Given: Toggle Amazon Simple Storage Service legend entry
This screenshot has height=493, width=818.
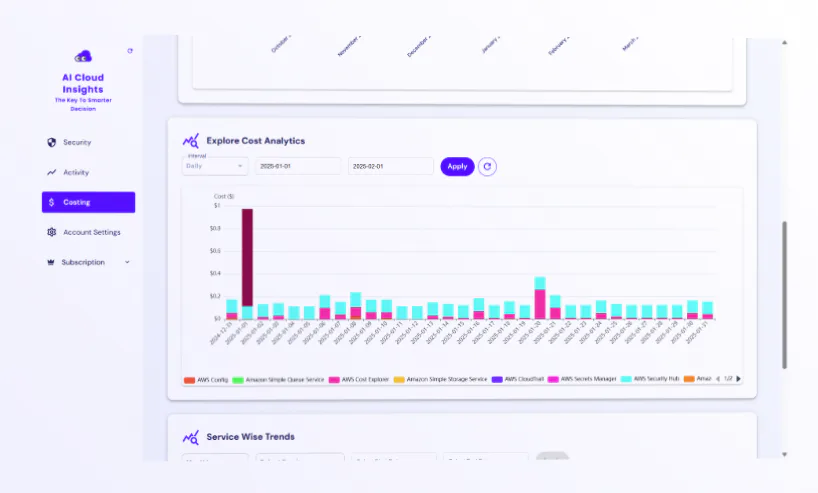Looking at the screenshot, I should [x=440, y=379].
